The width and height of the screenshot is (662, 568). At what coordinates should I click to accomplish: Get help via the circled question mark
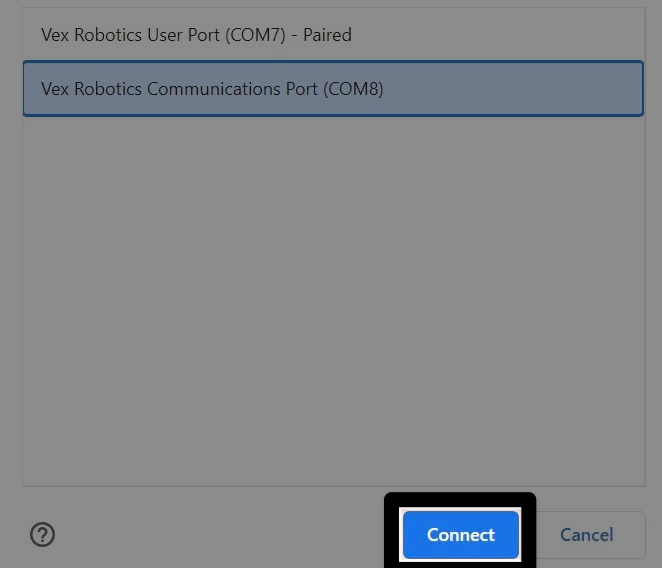click(x=42, y=535)
